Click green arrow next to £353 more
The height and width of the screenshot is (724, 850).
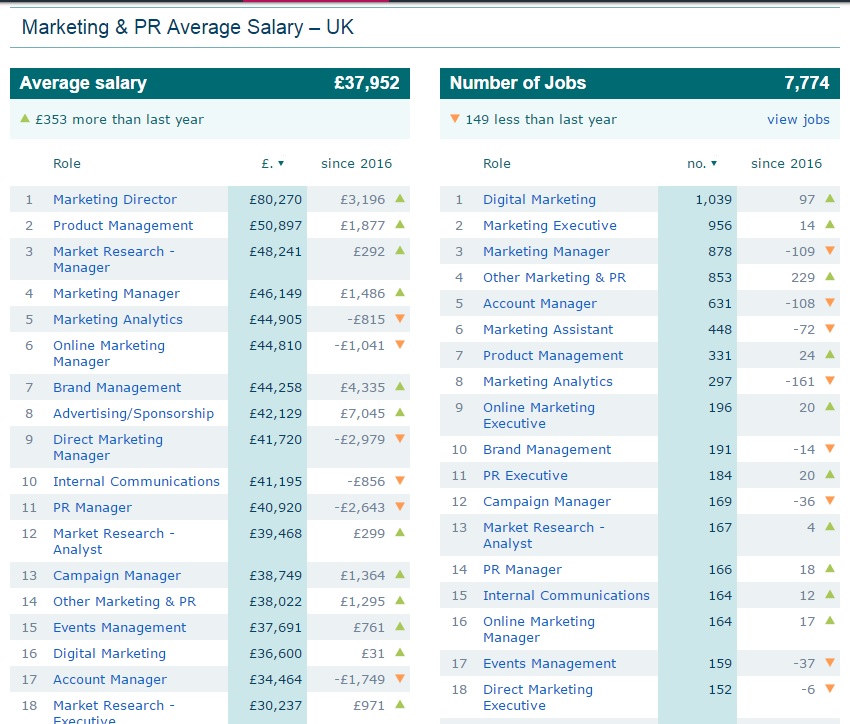tap(25, 118)
